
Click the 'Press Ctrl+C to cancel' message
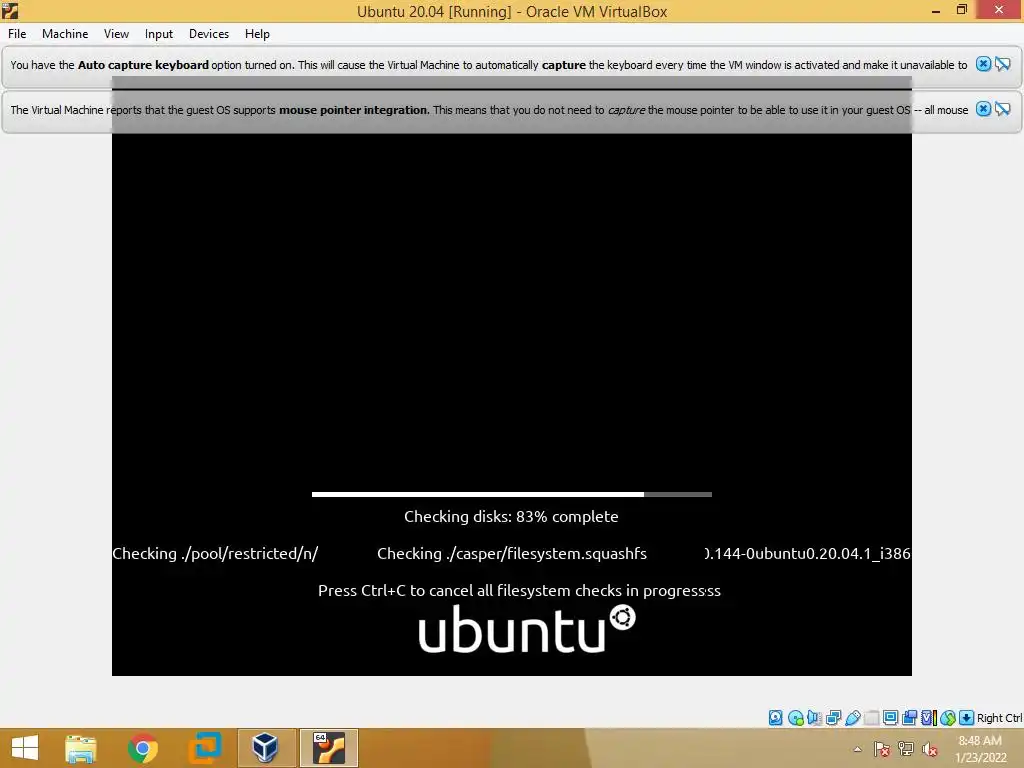(519, 590)
